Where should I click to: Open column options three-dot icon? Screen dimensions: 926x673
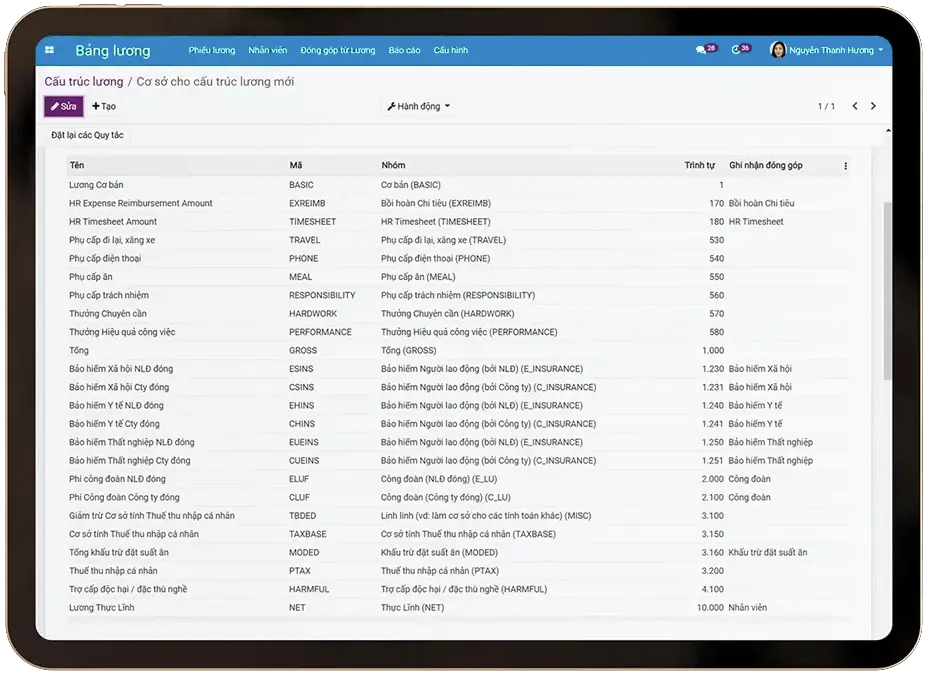(x=845, y=166)
